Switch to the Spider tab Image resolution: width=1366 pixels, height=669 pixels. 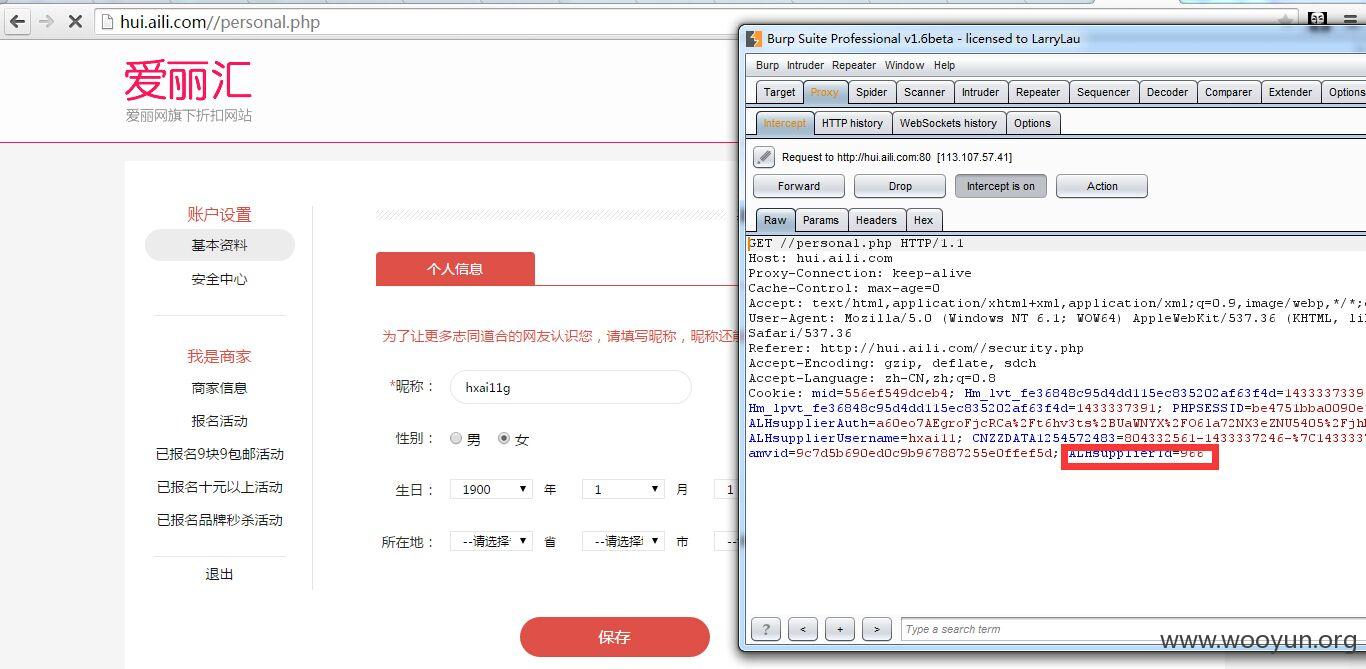(871, 92)
